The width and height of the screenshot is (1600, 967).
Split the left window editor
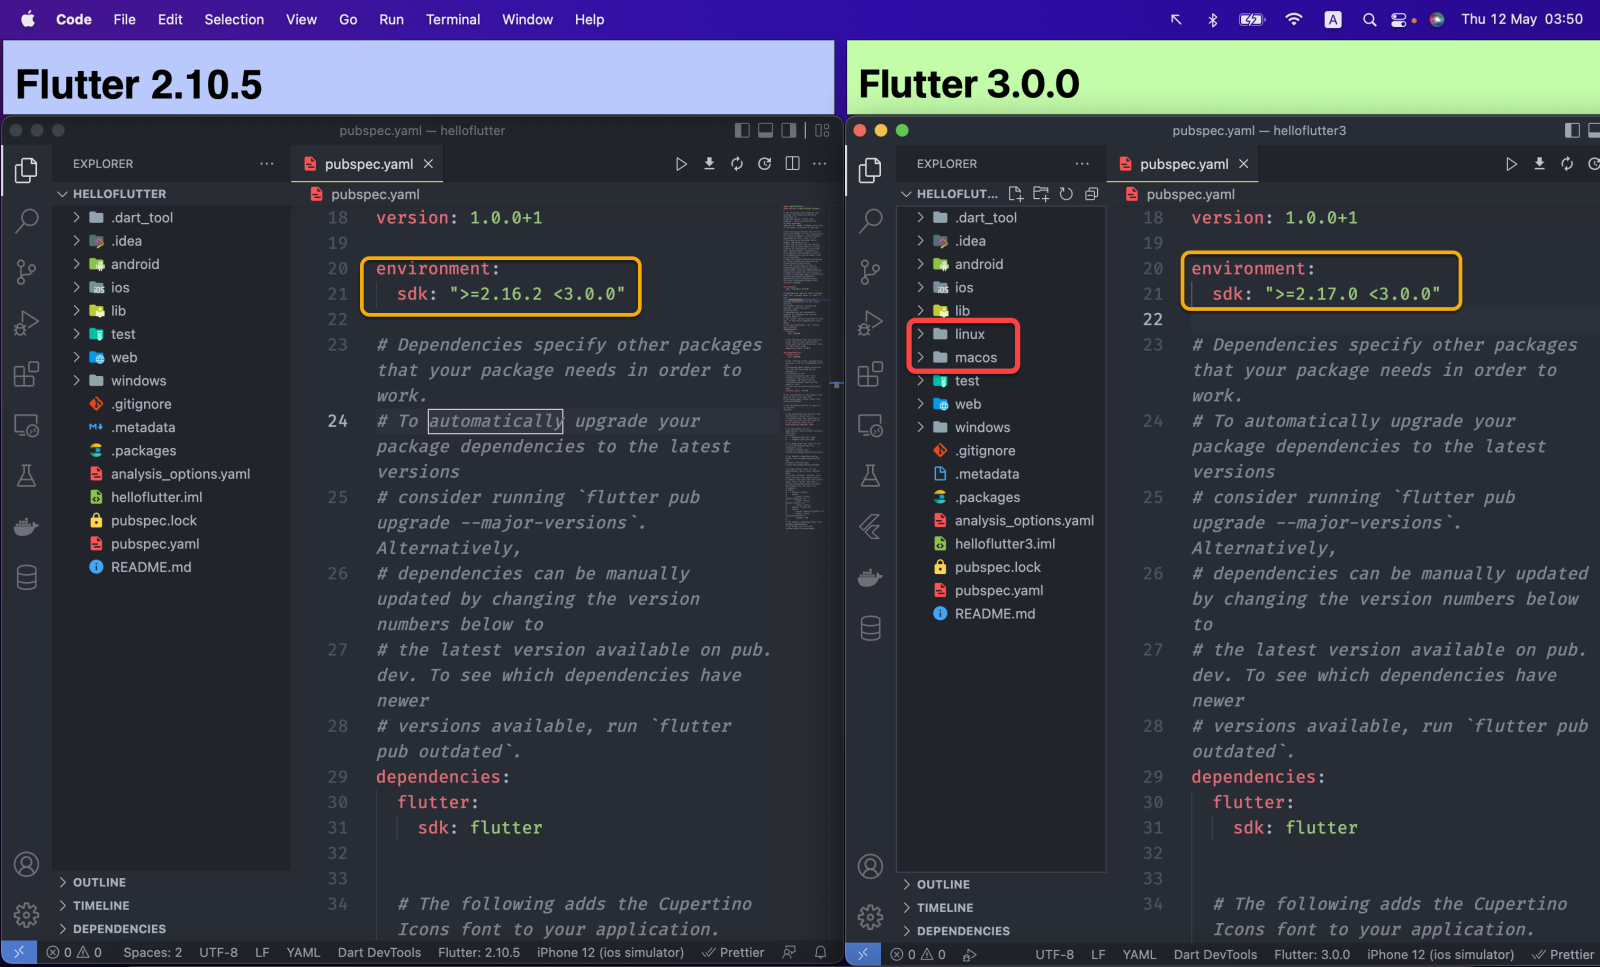793,164
